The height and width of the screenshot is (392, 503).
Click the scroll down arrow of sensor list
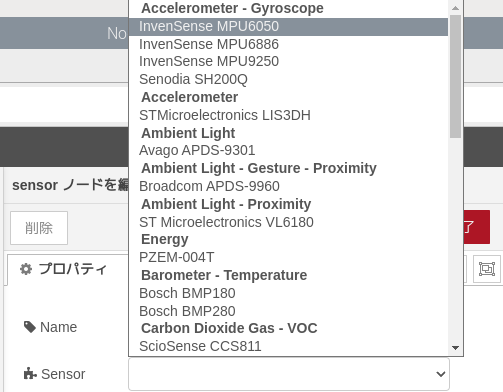pos(455,348)
